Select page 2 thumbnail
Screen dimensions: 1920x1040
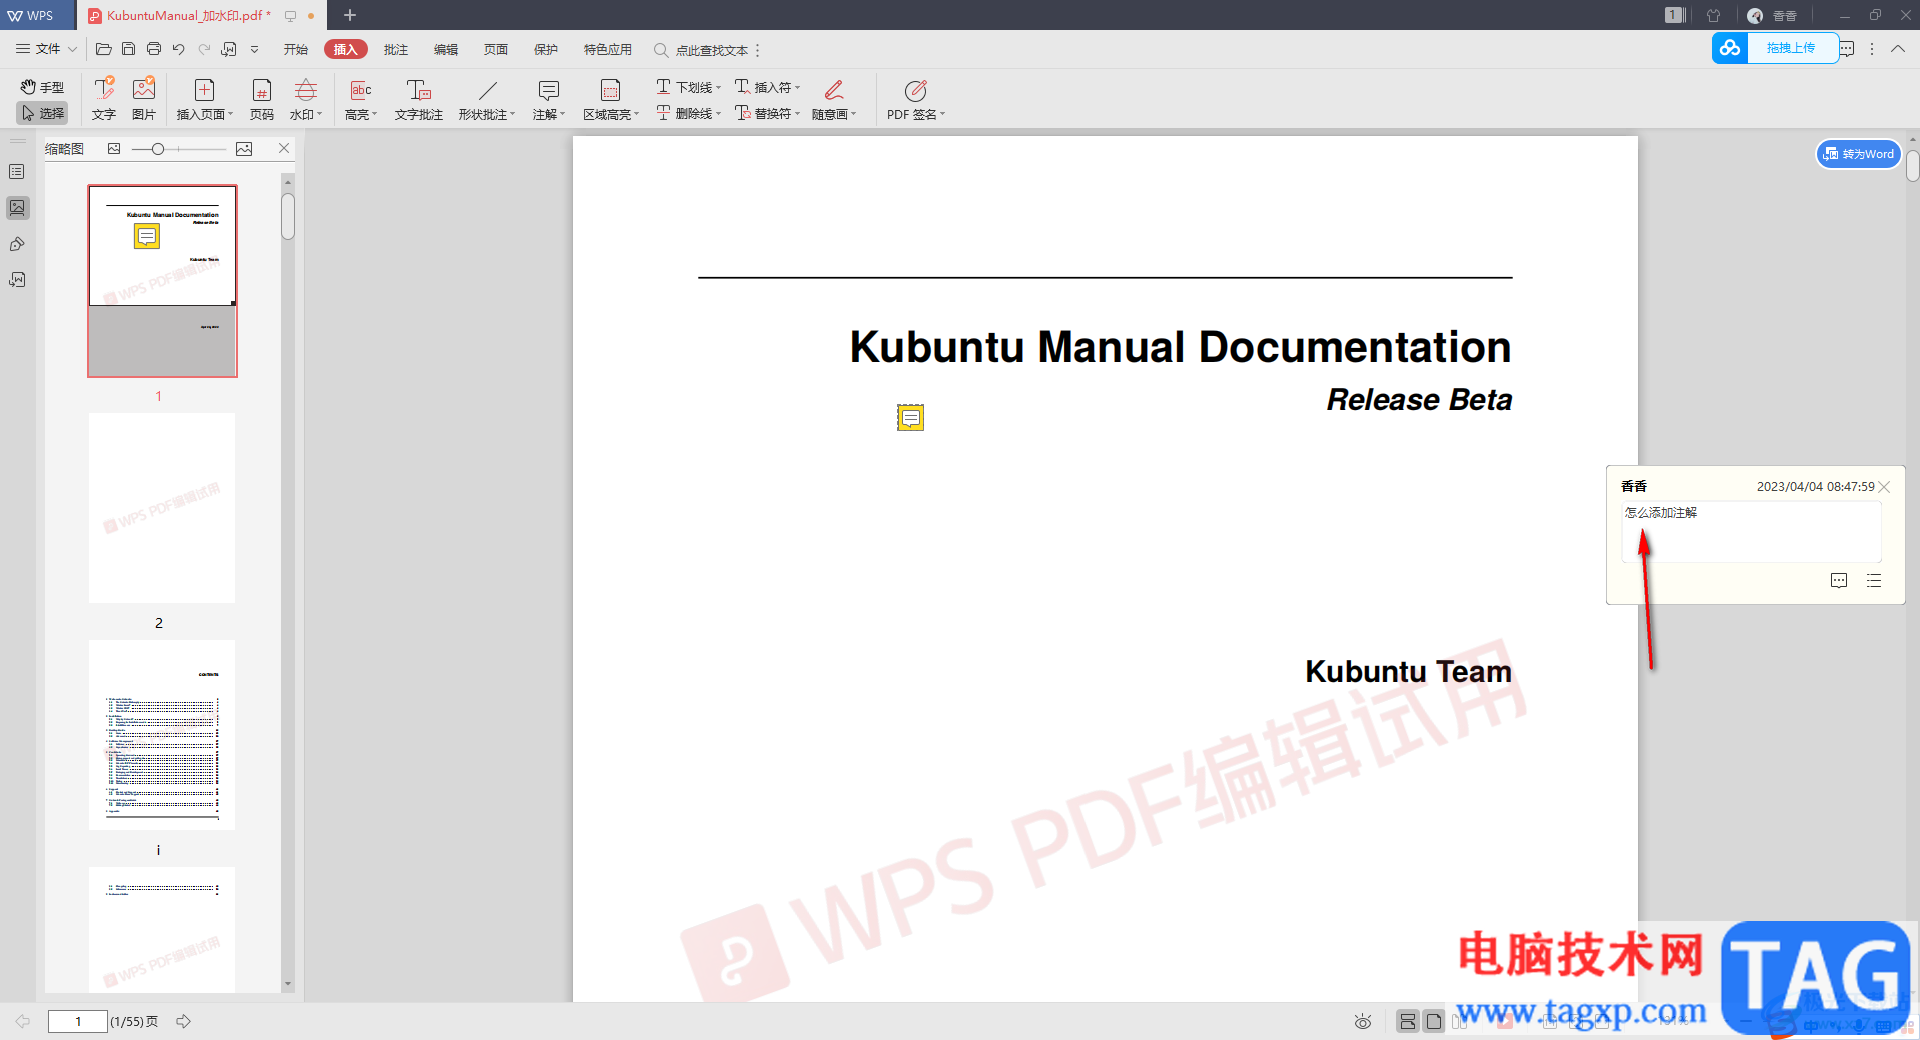[x=162, y=508]
